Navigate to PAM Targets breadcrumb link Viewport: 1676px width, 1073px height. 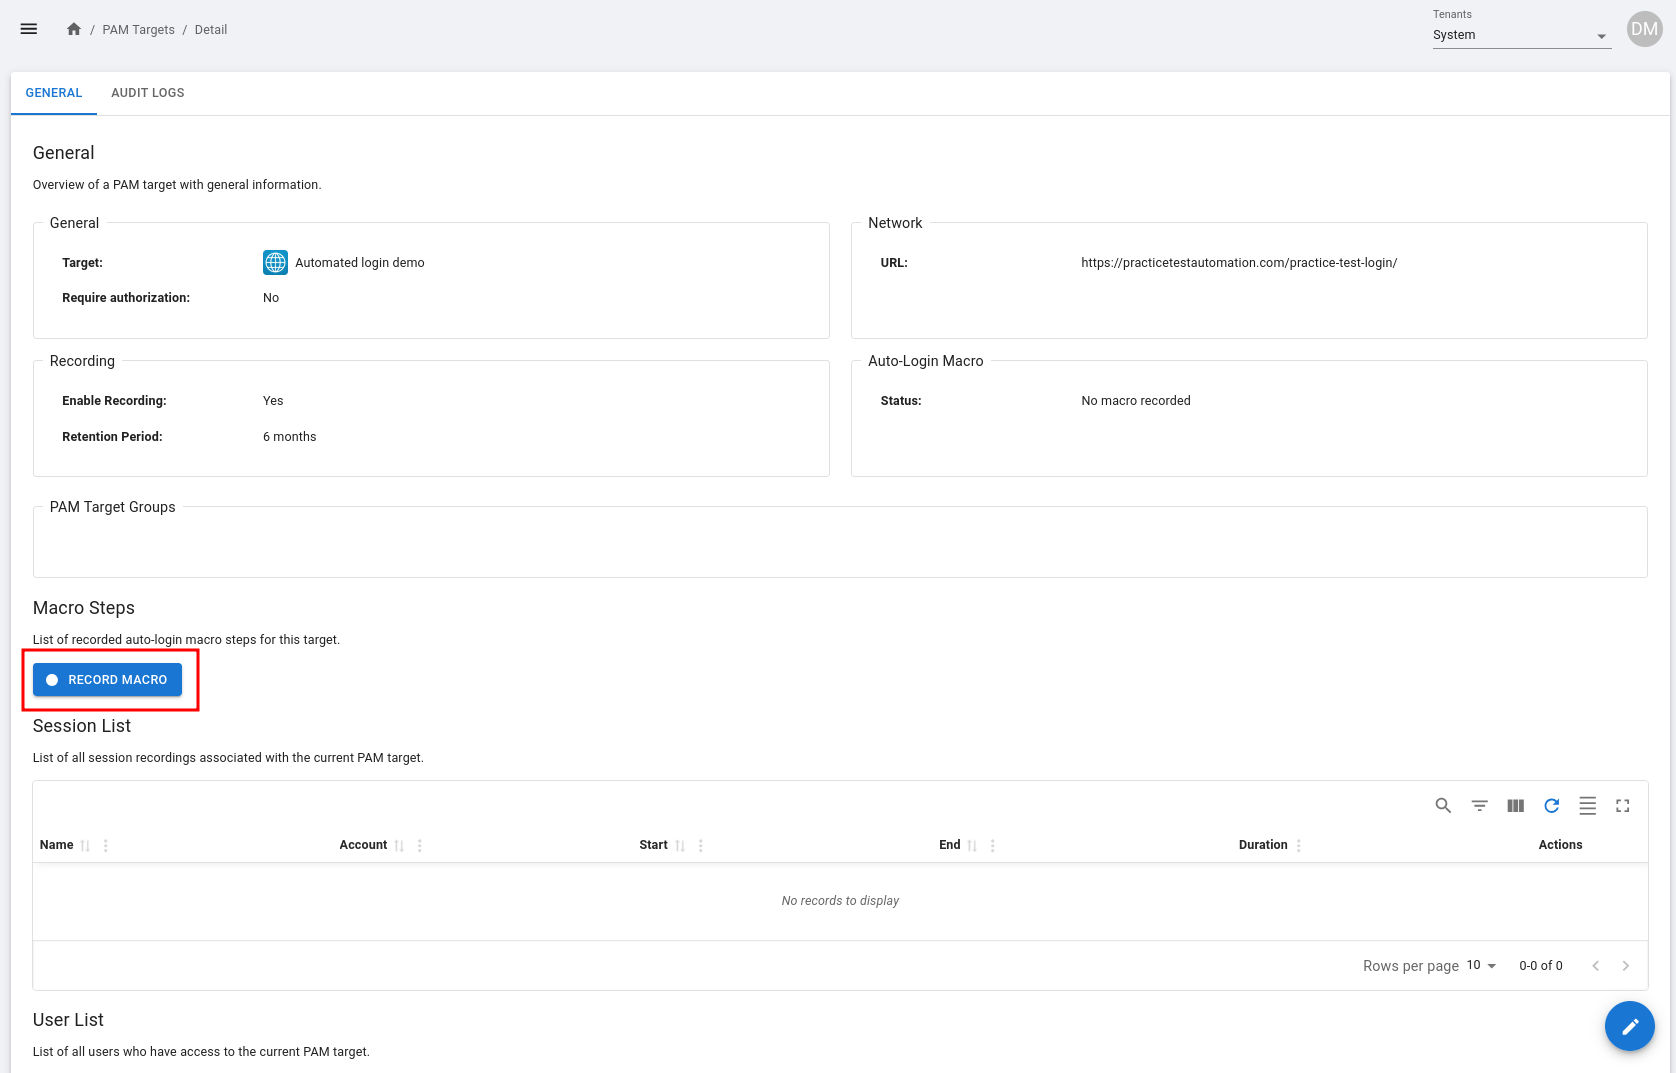point(138,30)
